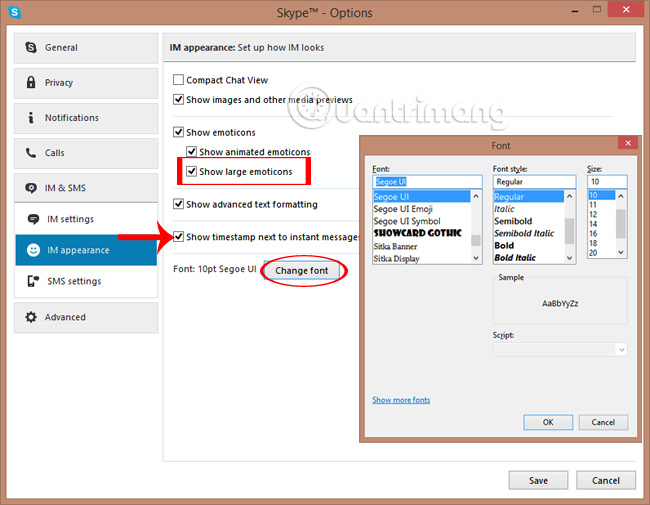Screen dimensions: 650x505
Task: Click the font Size input field
Action: 607,182
